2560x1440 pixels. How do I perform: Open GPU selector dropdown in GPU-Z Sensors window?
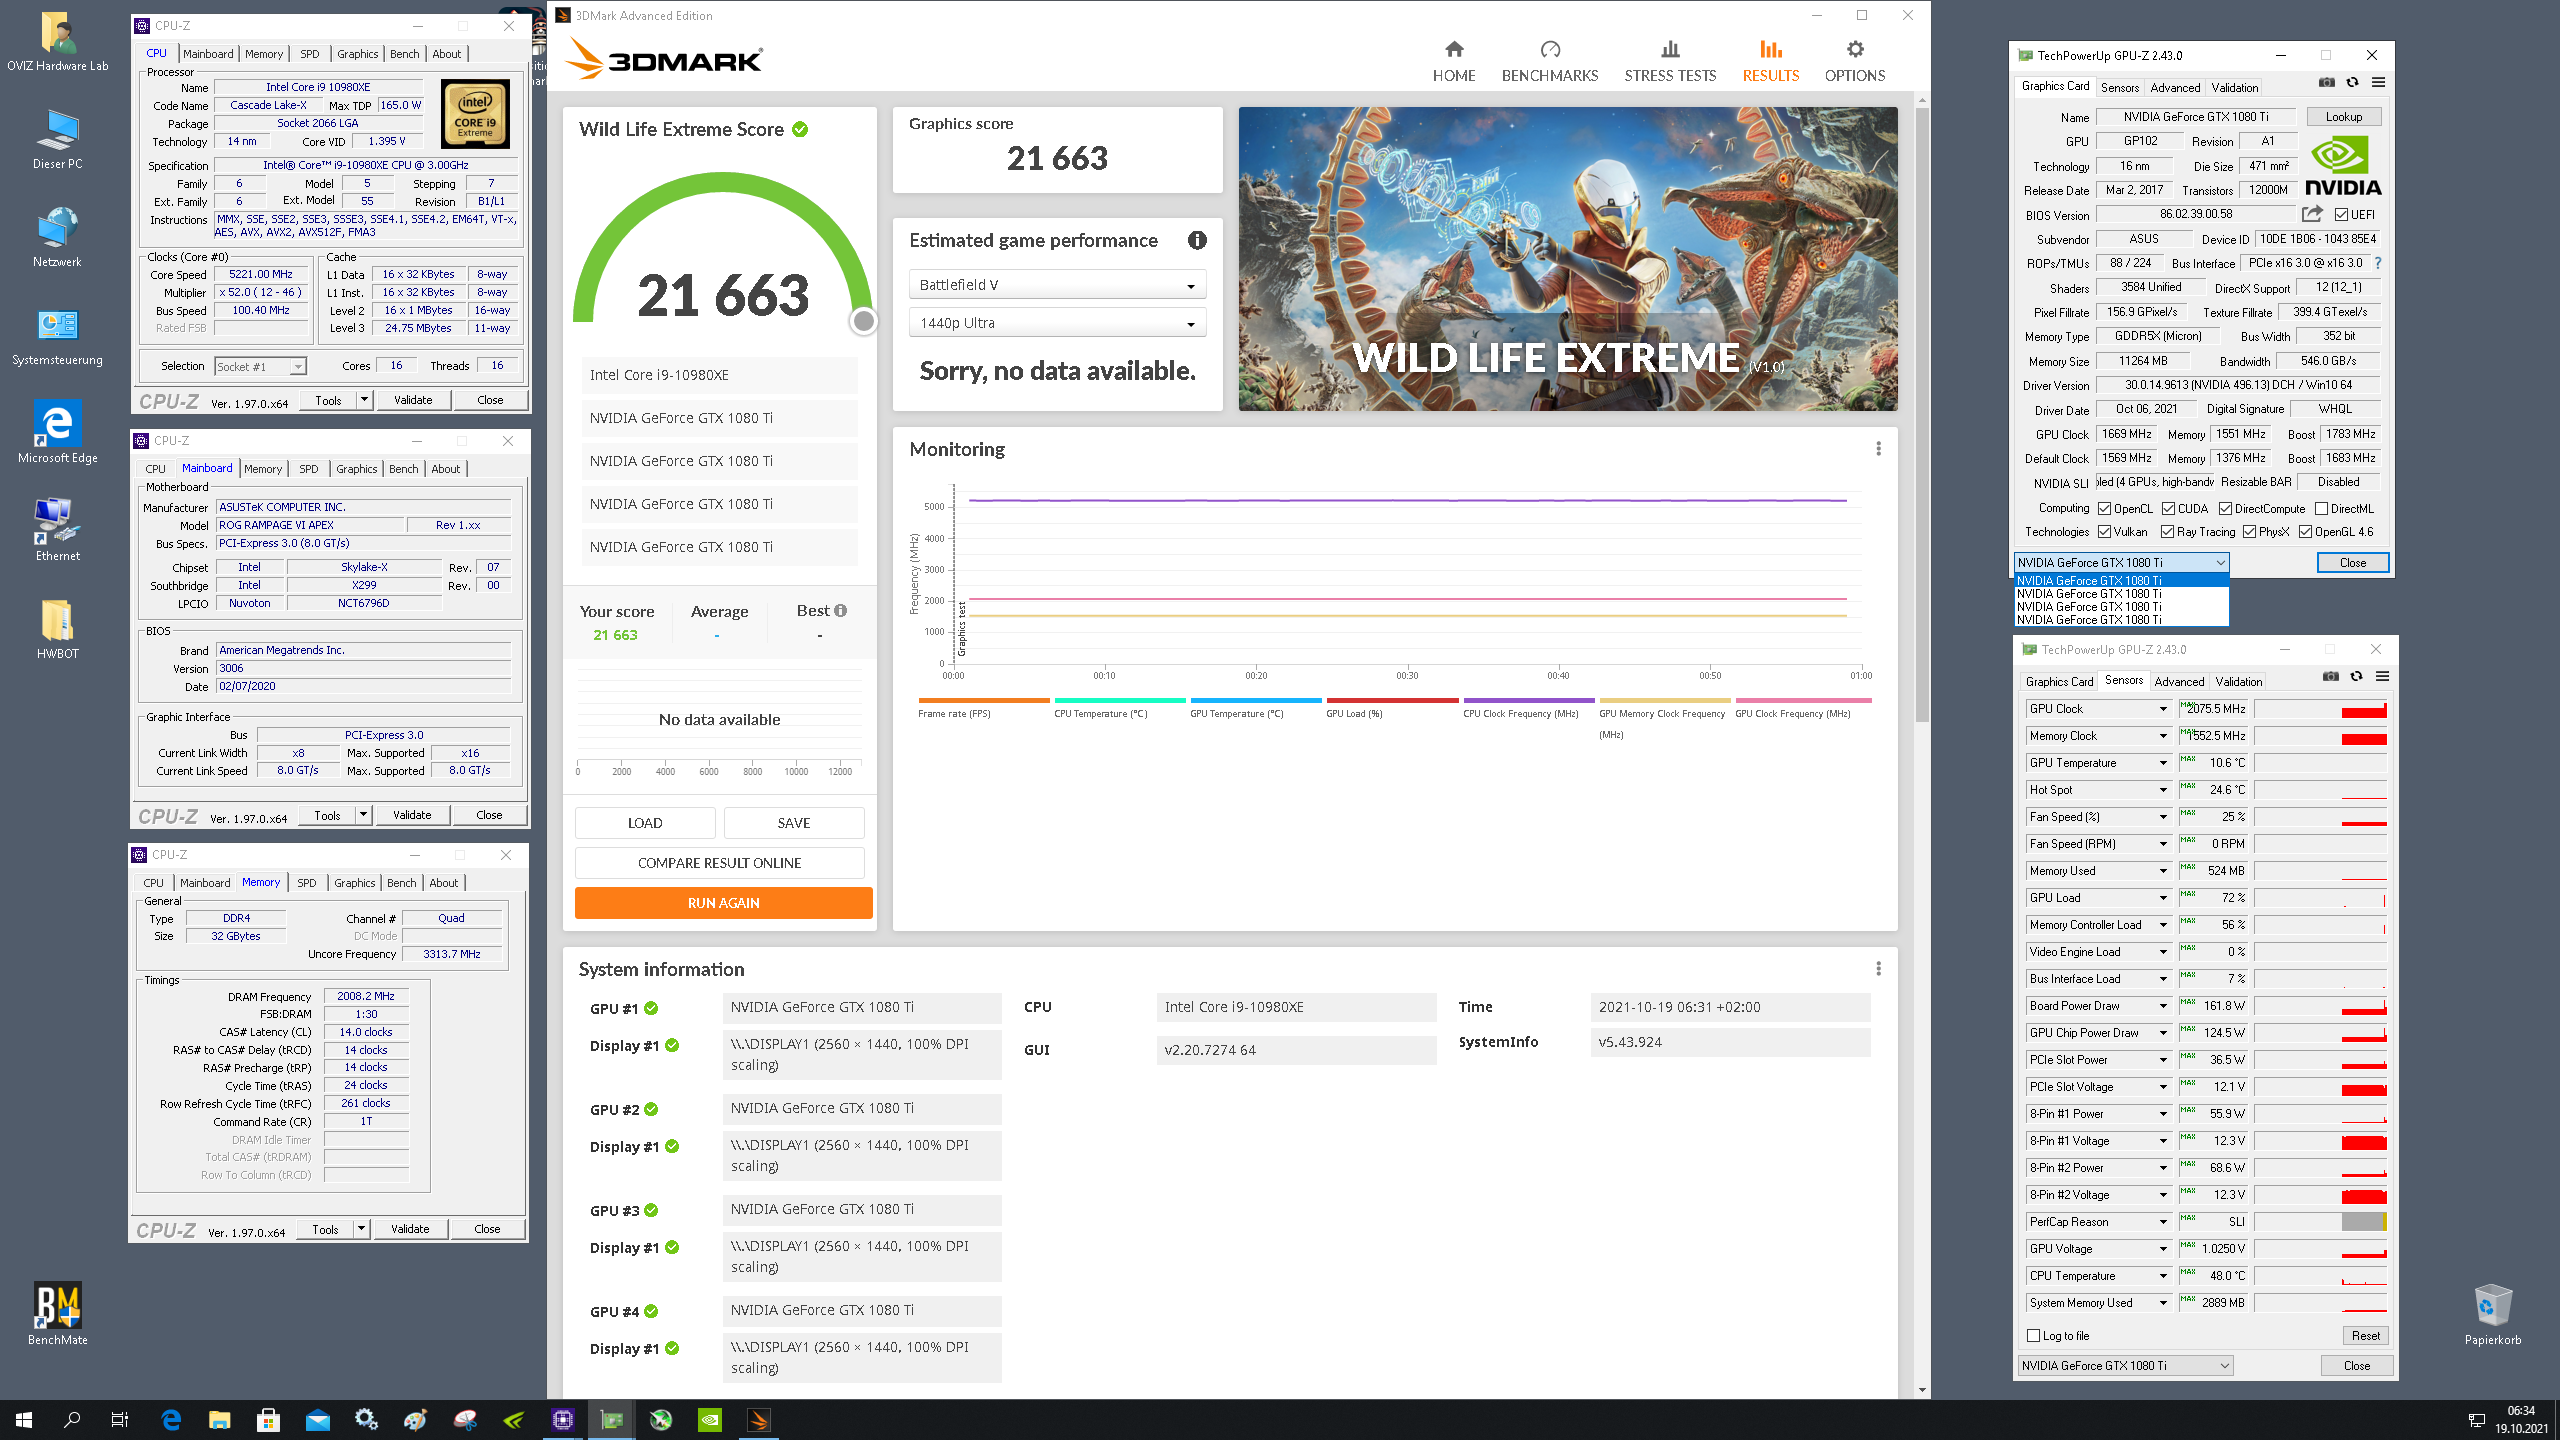[x=2125, y=1365]
